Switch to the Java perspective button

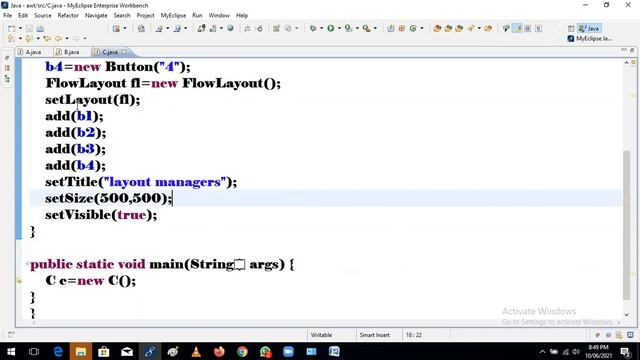pyautogui.click(x=589, y=29)
